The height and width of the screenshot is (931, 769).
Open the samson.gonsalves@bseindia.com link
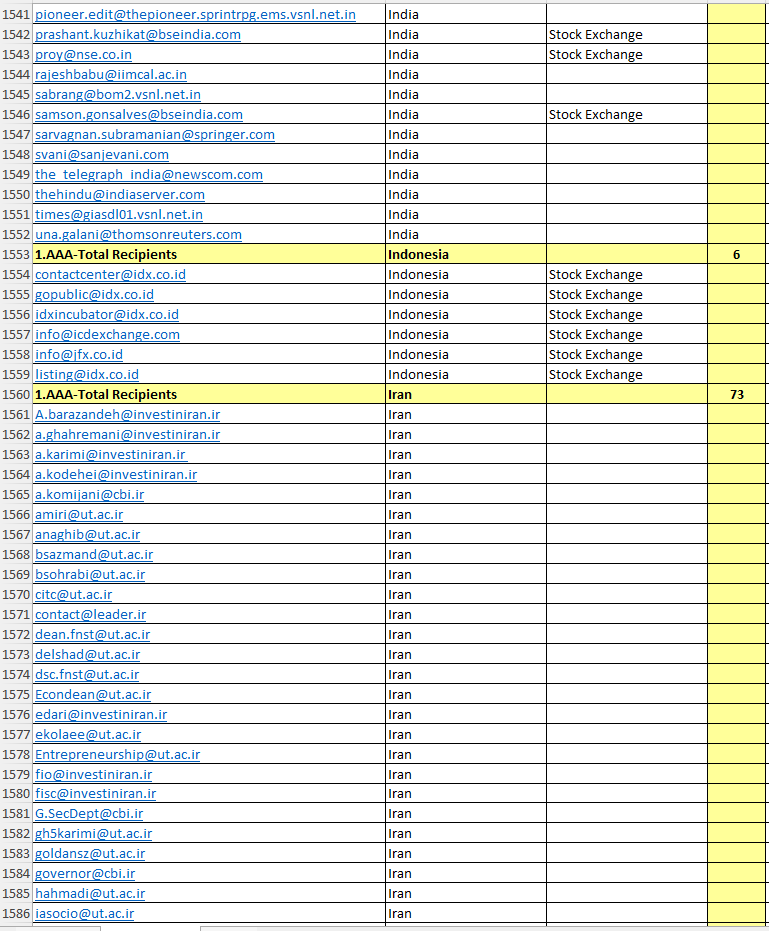coord(139,115)
